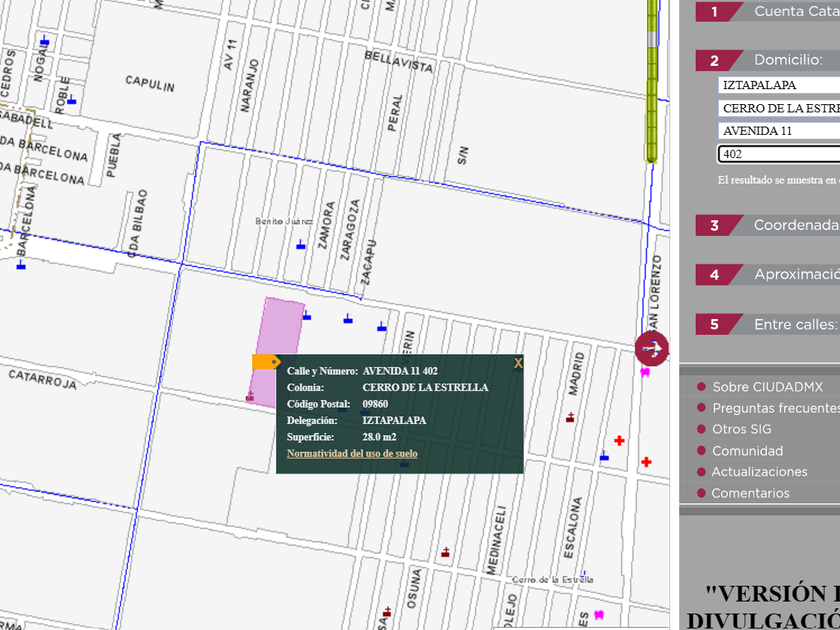Click the Actualizaciones menu item

coord(759,472)
